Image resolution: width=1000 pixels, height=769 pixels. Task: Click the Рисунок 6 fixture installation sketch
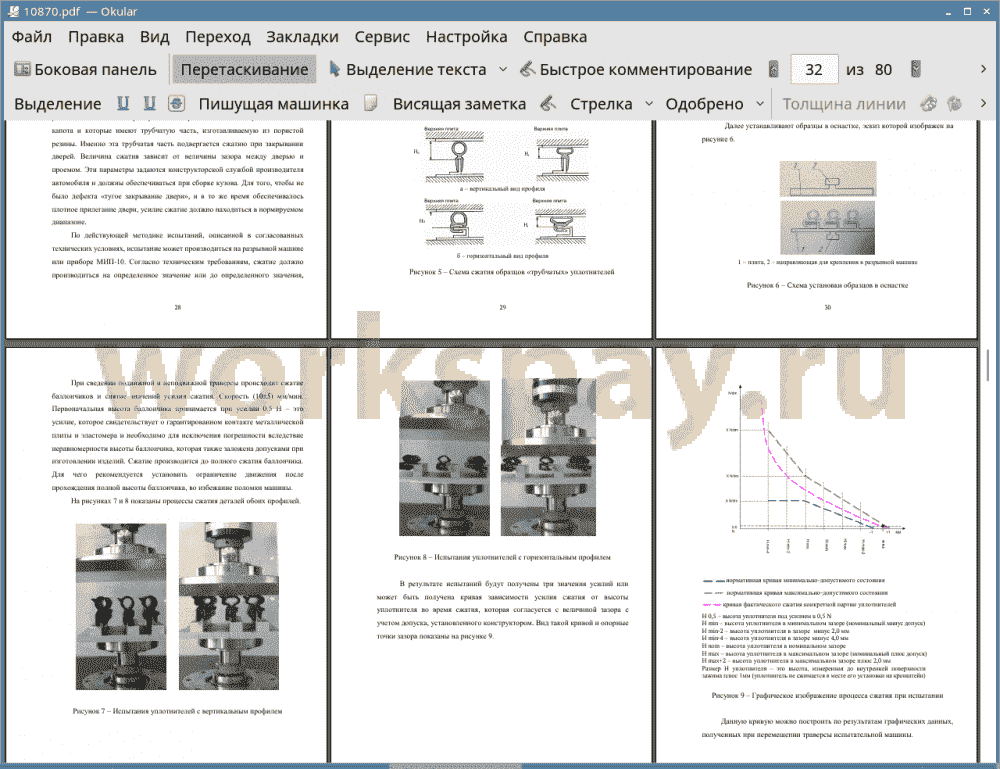tap(828, 207)
